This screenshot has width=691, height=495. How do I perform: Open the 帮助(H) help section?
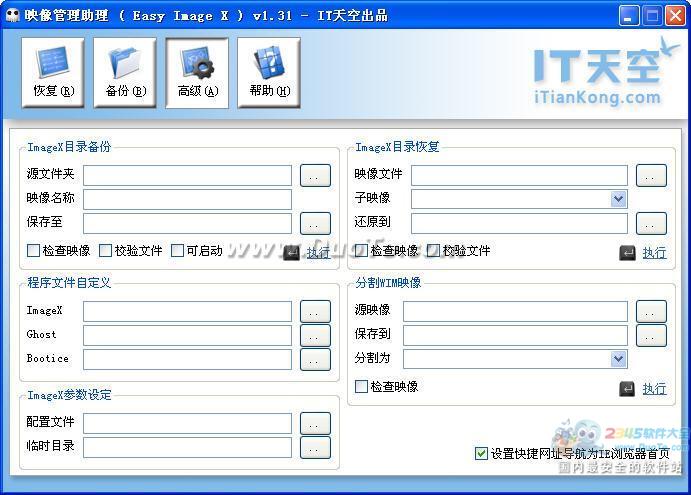coord(269,73)
